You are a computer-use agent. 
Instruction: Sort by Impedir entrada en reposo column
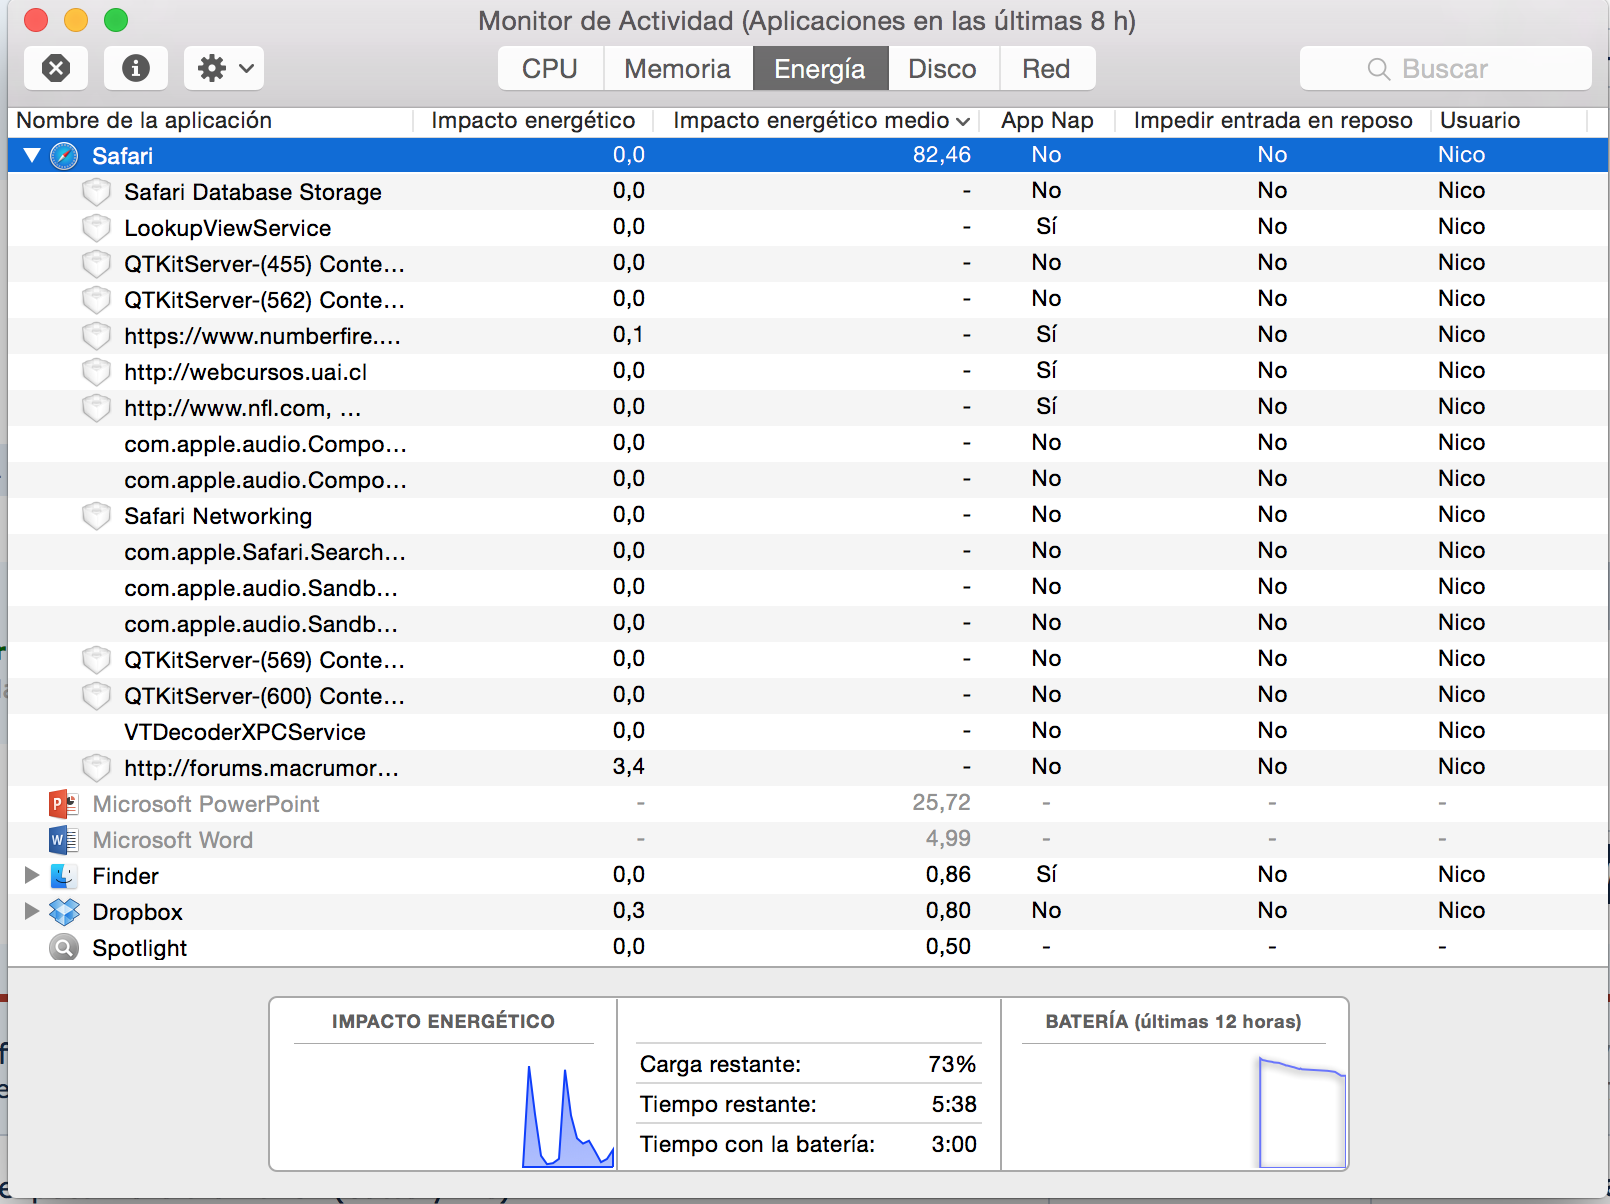(x=1273, y=120)
